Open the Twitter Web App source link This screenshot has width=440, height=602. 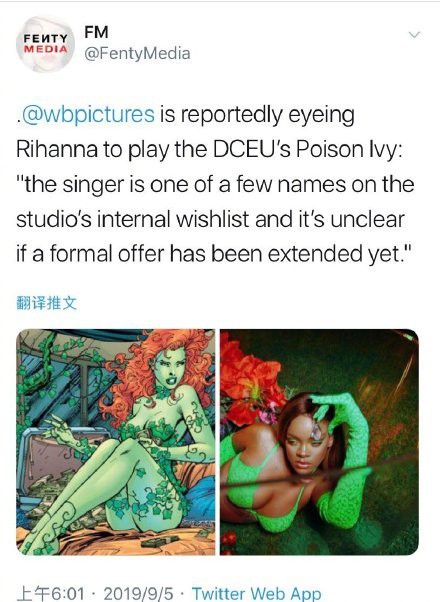pyautogui.click(x=256, y=594)
